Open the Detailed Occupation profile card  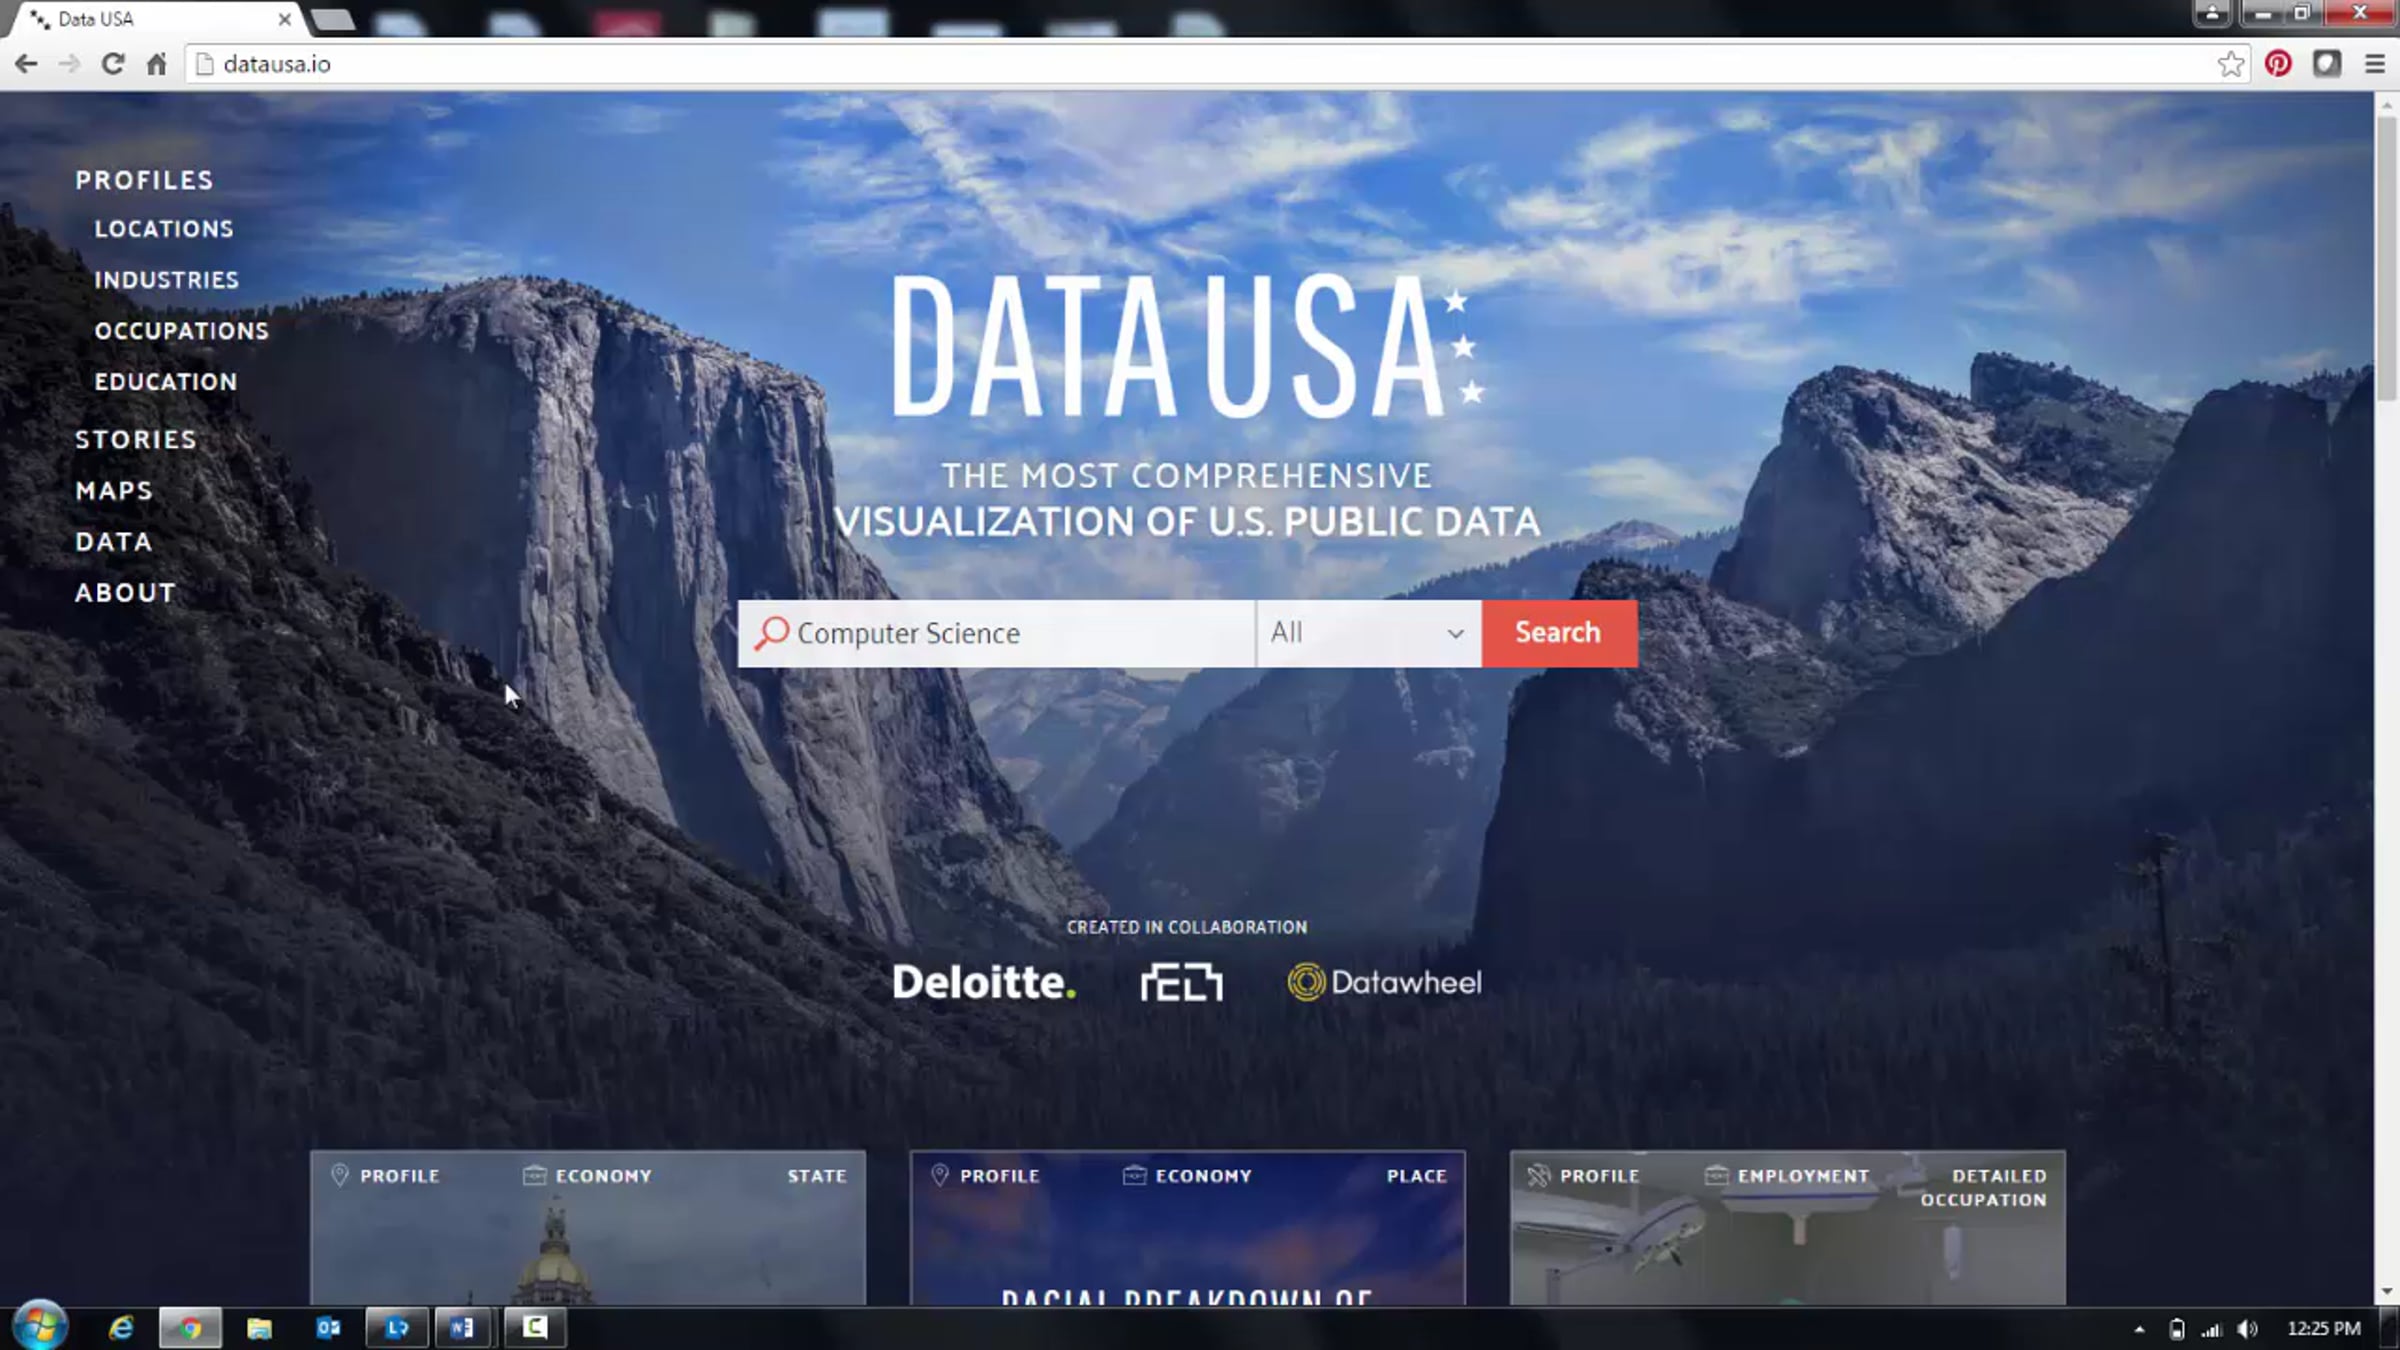(1787, 1228)
